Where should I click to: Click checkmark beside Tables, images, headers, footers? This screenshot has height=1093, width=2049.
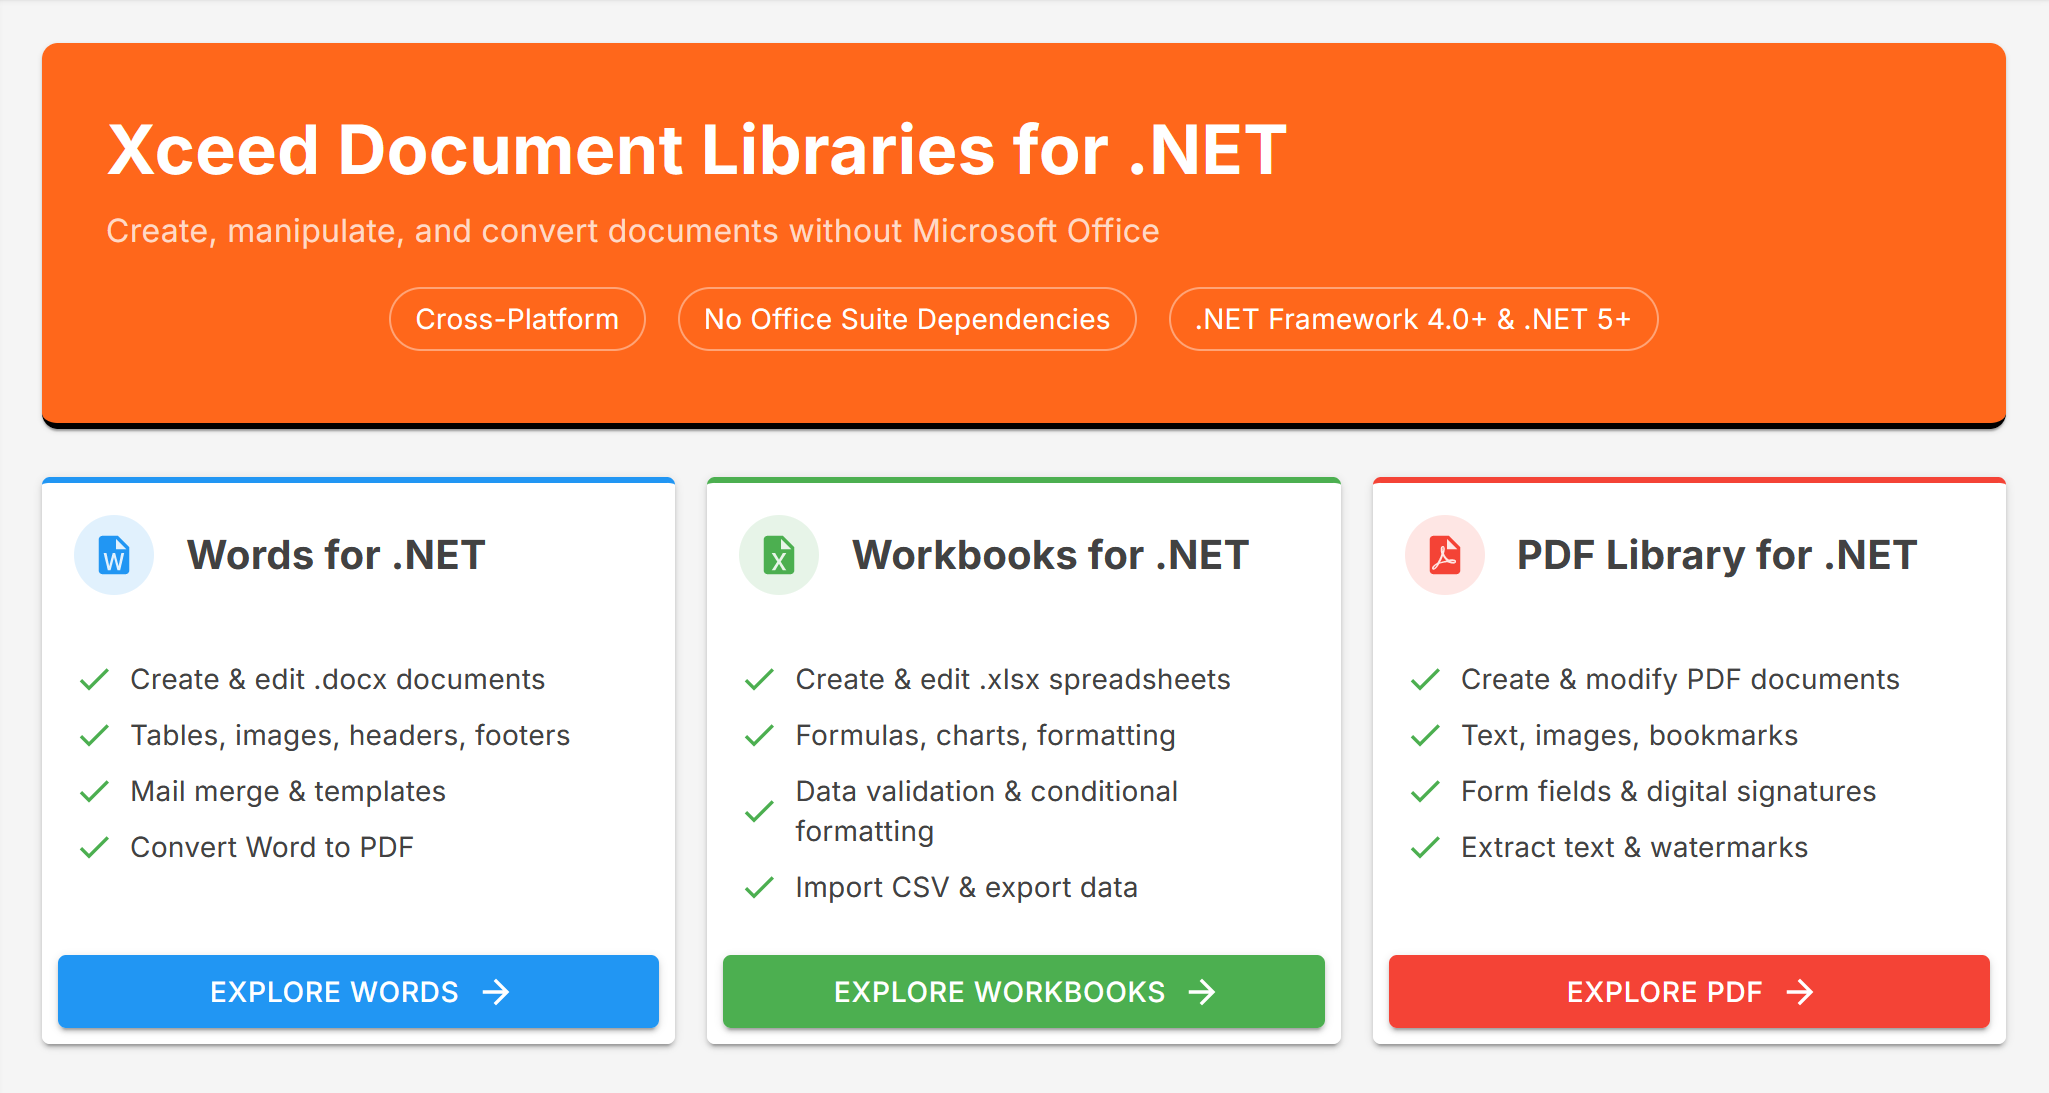94,736
